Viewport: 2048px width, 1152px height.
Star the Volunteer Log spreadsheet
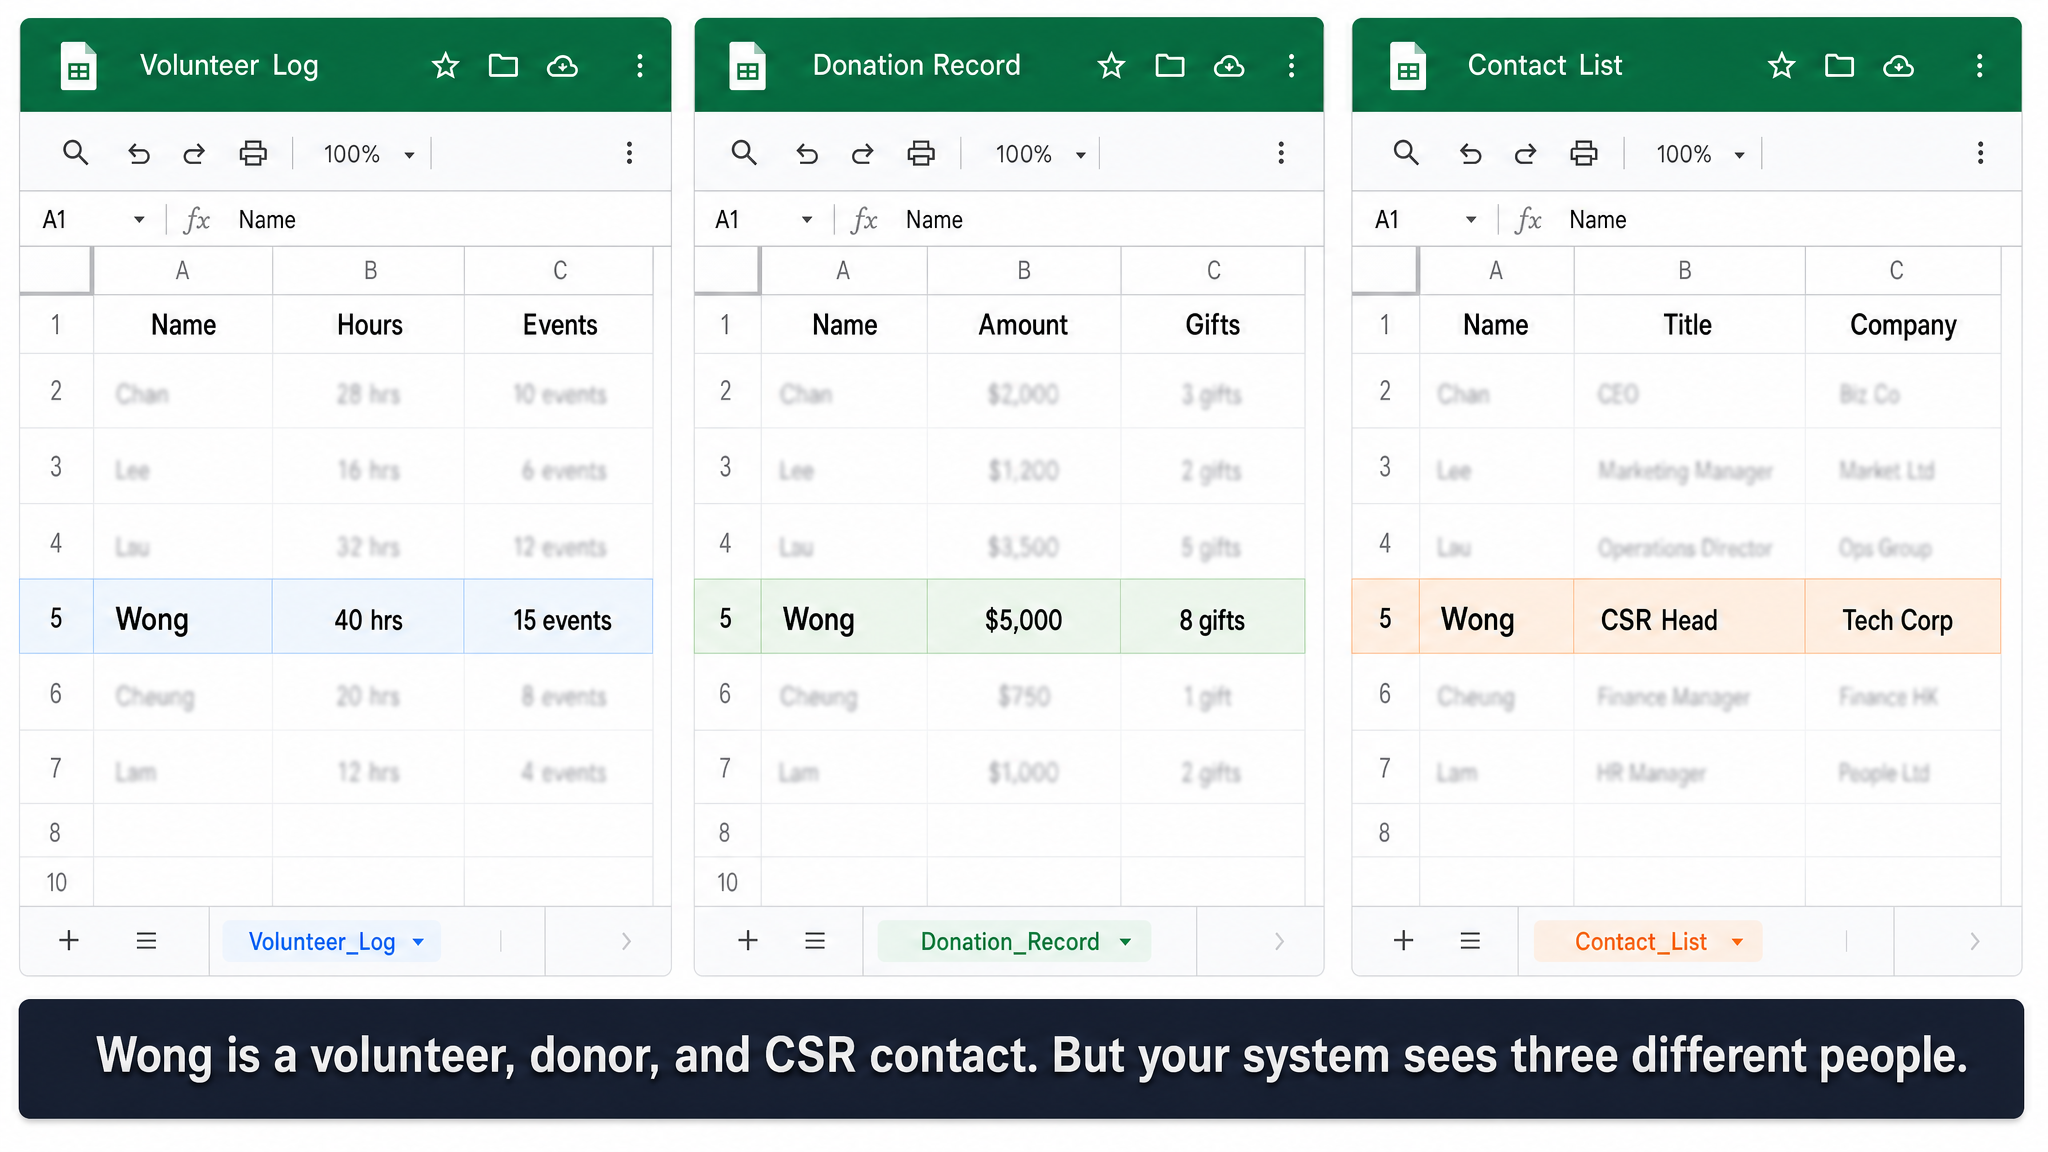445,66
